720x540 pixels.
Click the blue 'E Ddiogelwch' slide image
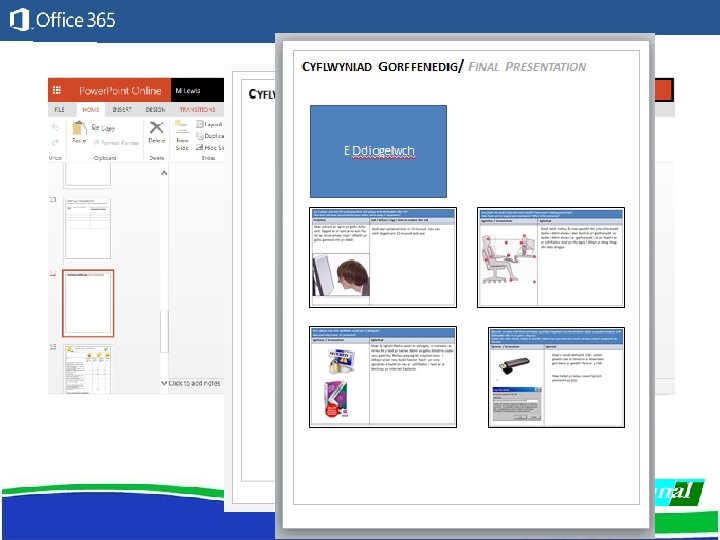tap(378, 151)
